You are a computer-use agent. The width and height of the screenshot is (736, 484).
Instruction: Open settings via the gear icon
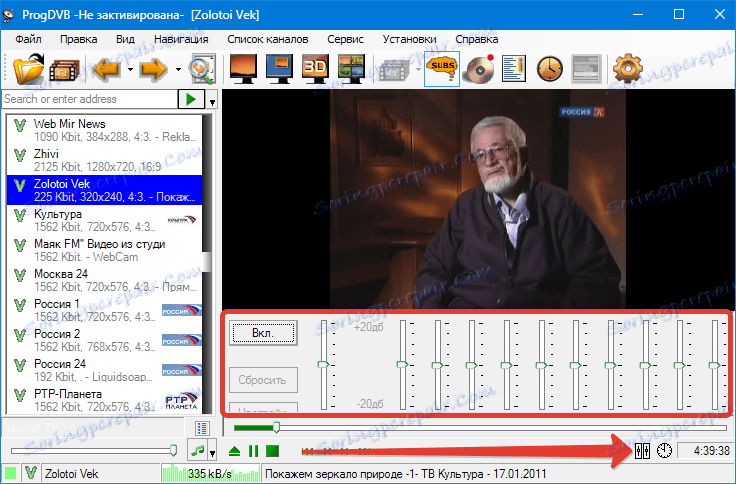pos(626,69)
